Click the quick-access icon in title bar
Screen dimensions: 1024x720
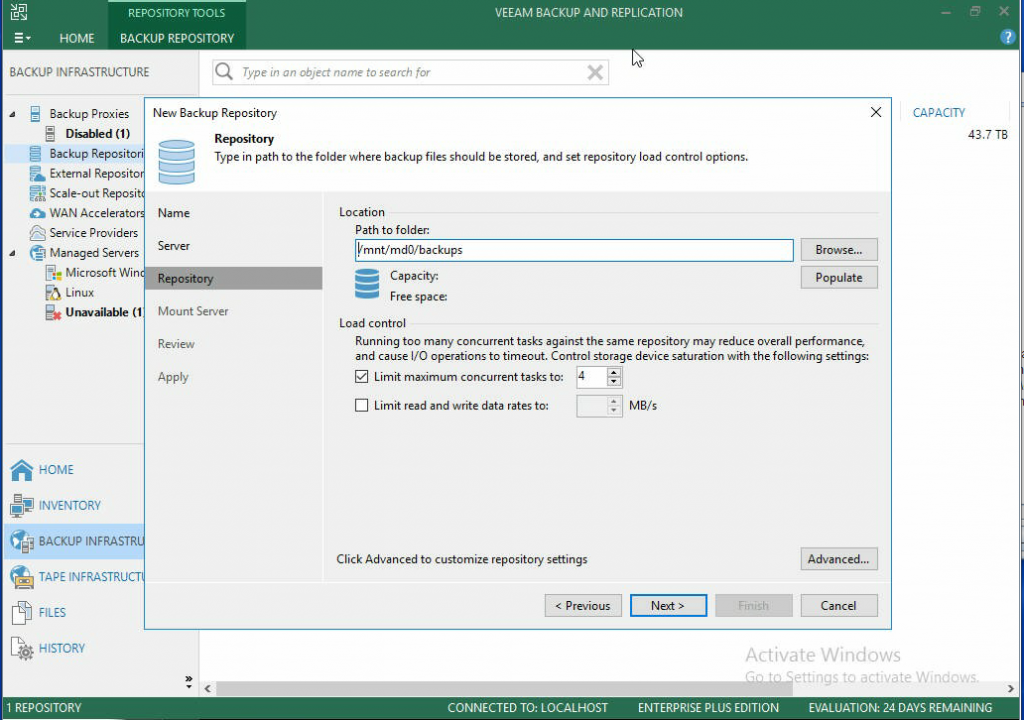click(19, 12)
